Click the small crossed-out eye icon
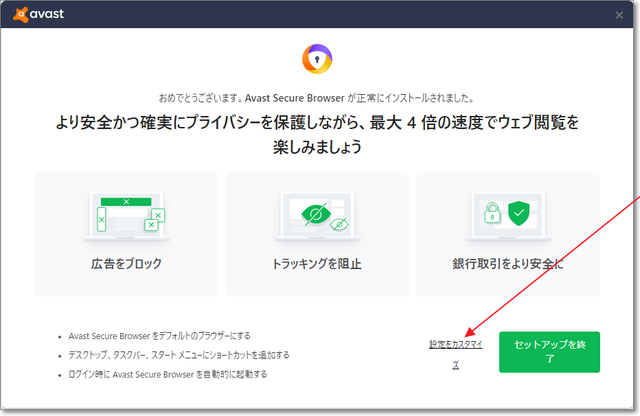 pos(337,225)
